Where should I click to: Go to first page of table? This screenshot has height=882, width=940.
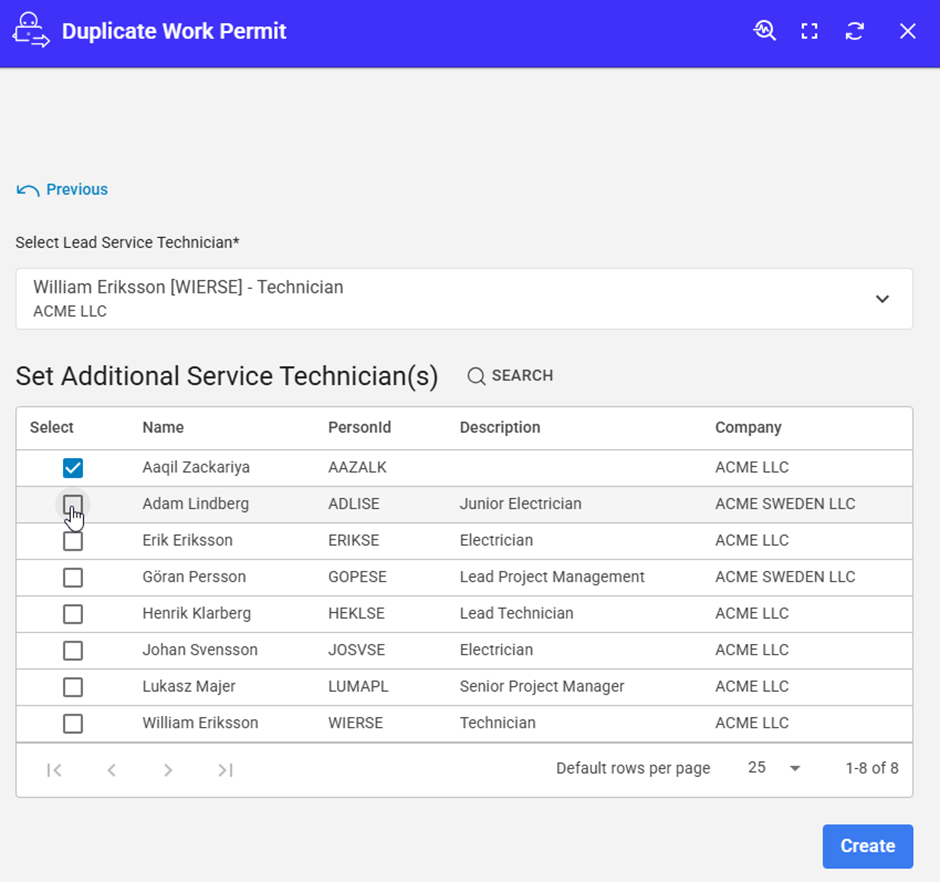click(55, 769)
